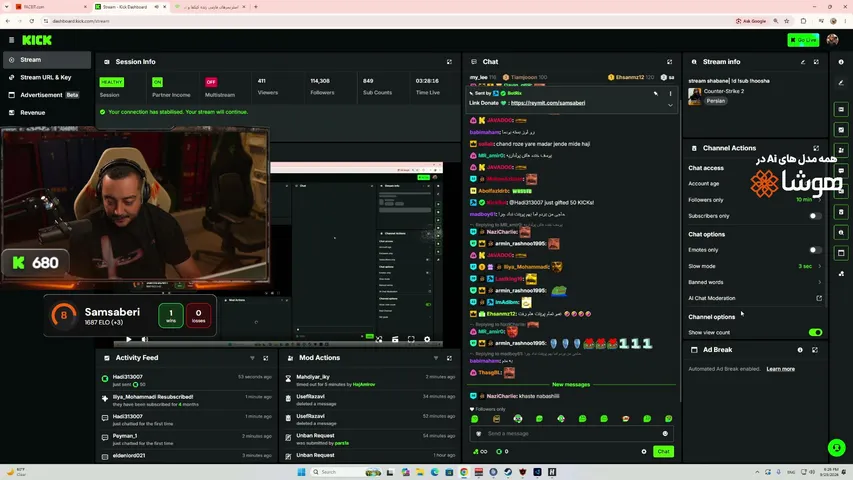Open Mahdiyar_iky timed out mod action

370,380
